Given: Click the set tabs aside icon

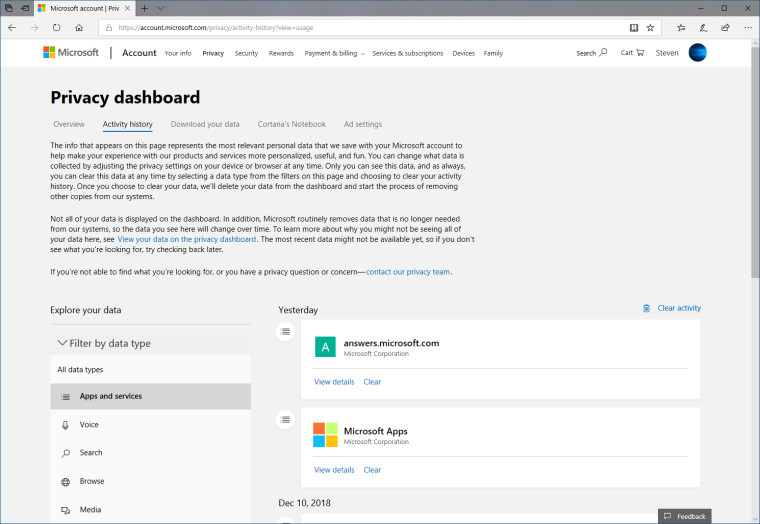Looking at the screenshot, I should (x=25, y=8).
